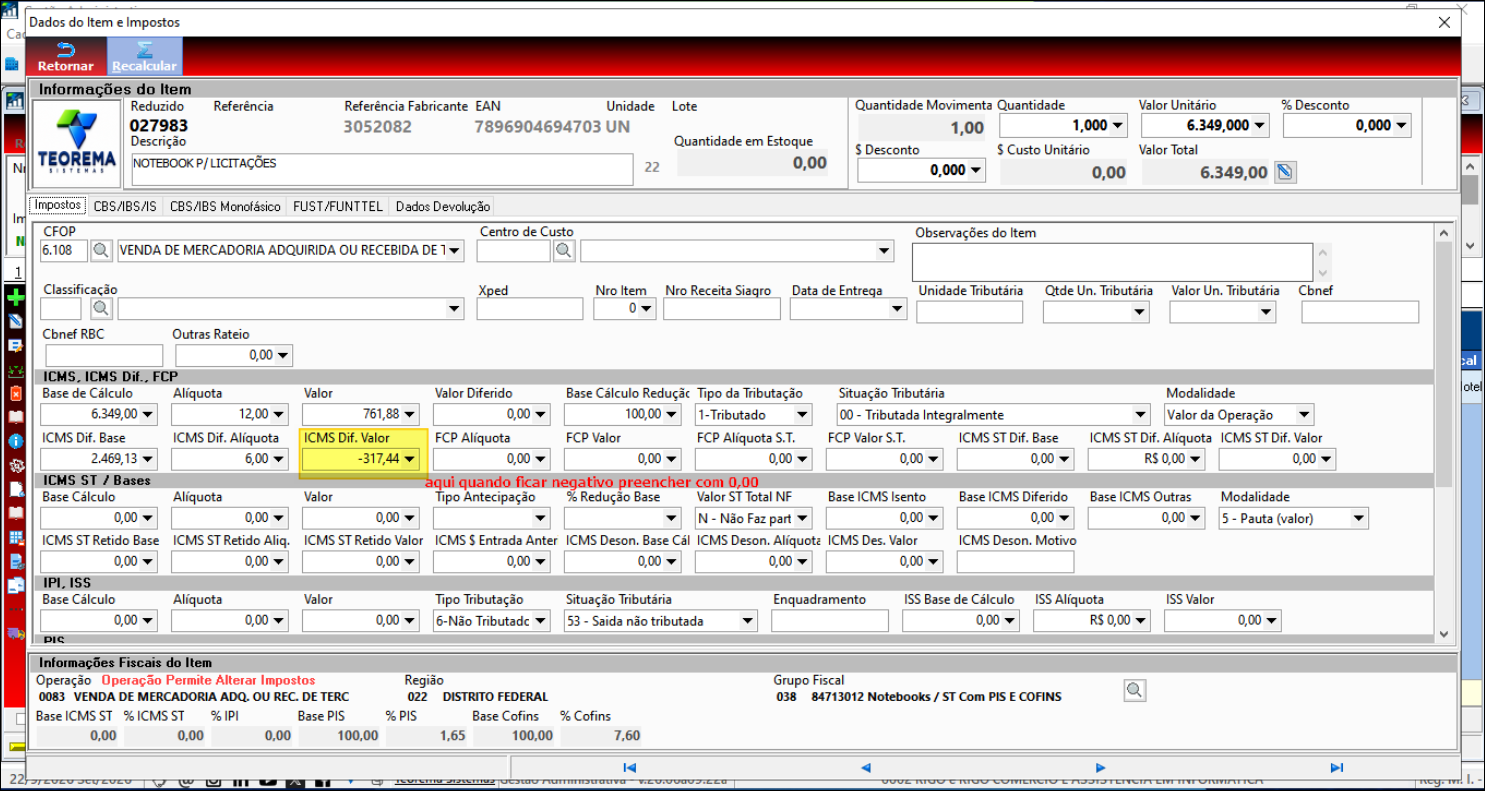This screenshot has height=791, width=1485.
Task: Recalculate taxes with the Recalcular button
Action: (144, 56)
